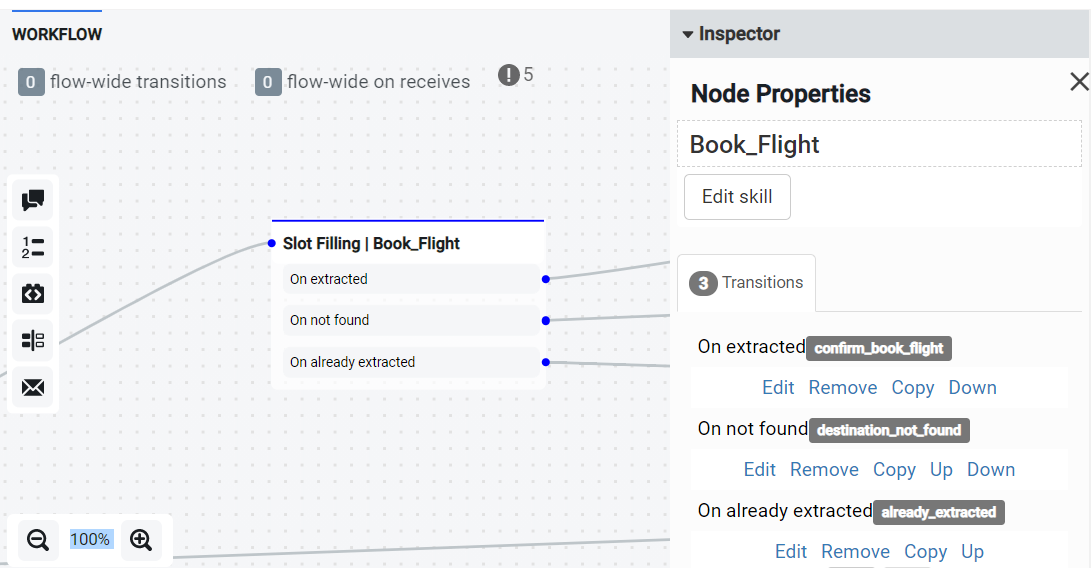Edit the On extracted transition

tap(778, 388)
